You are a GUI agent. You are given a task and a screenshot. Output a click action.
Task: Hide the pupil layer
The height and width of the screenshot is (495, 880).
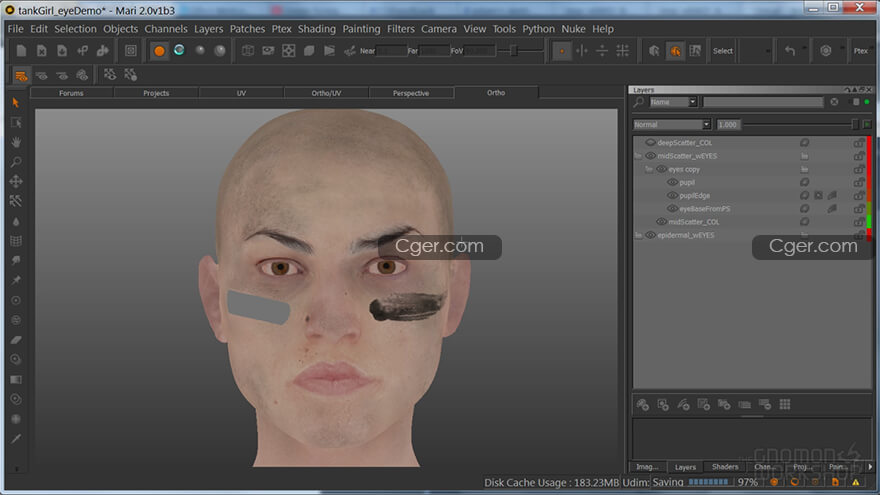click(x=672, y=182)
